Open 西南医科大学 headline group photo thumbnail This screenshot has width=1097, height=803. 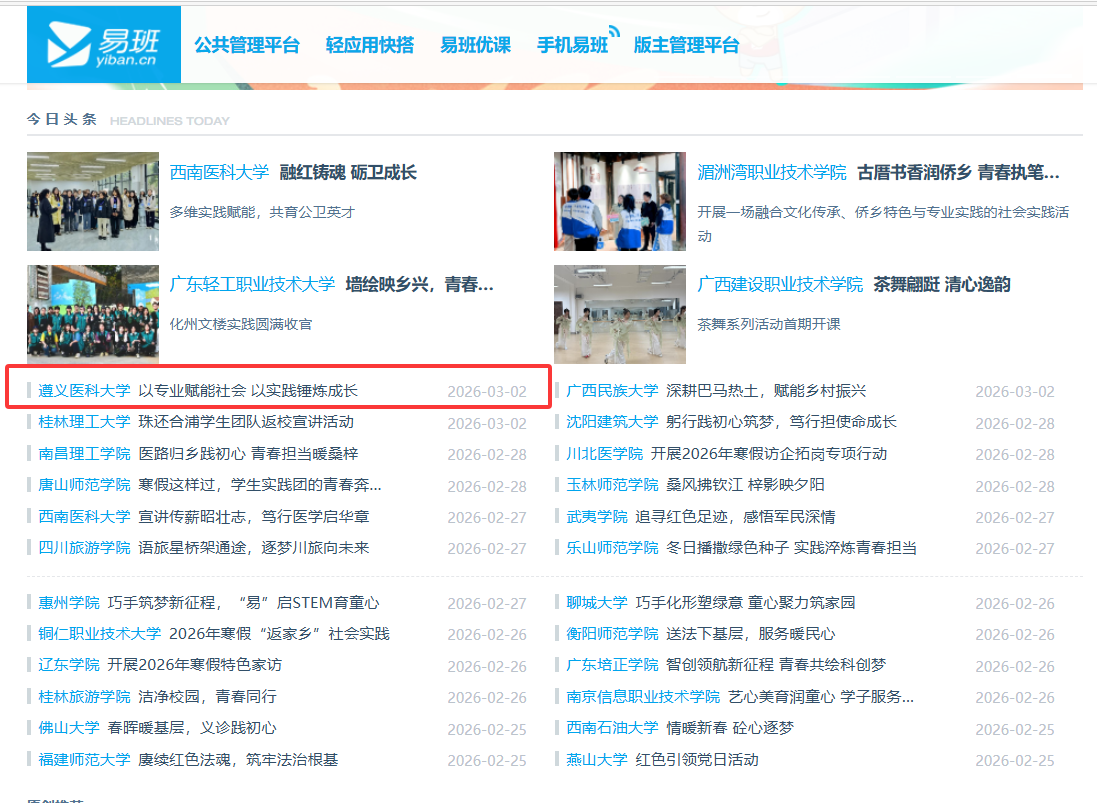pos(93,201)
